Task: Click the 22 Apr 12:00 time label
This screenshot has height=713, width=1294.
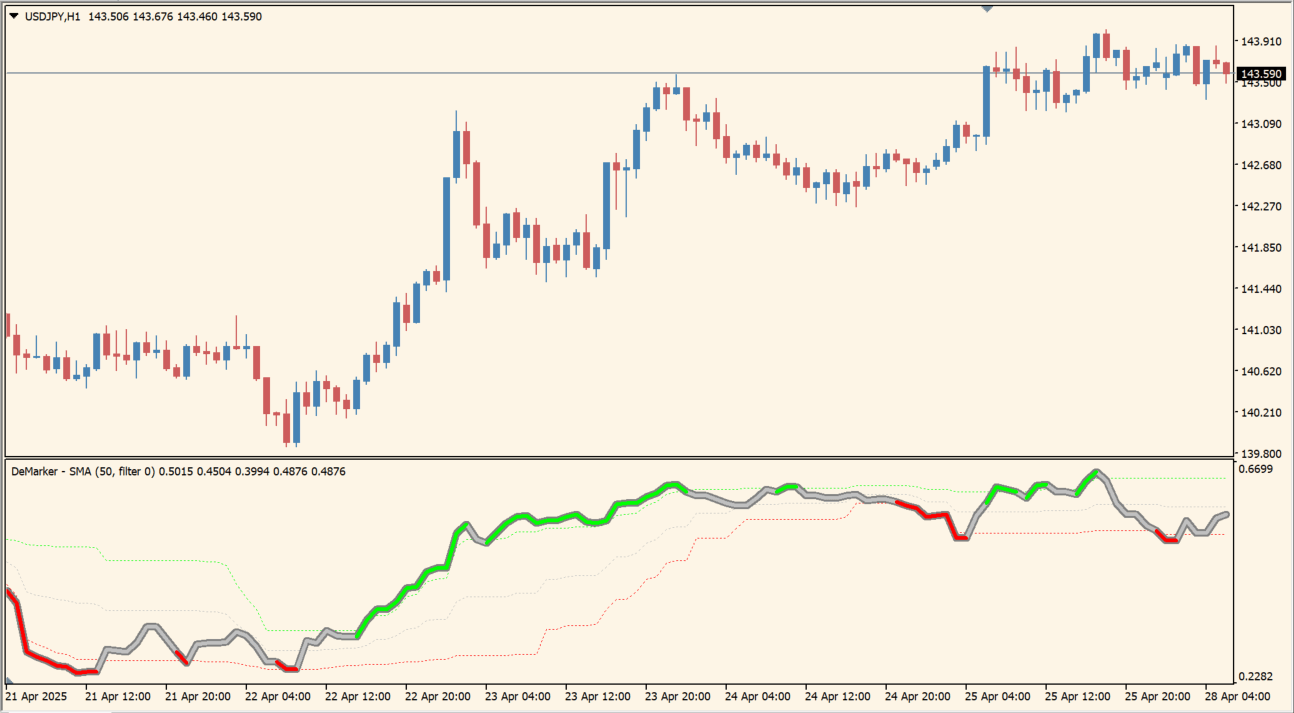Action: (x=358, y=695)
